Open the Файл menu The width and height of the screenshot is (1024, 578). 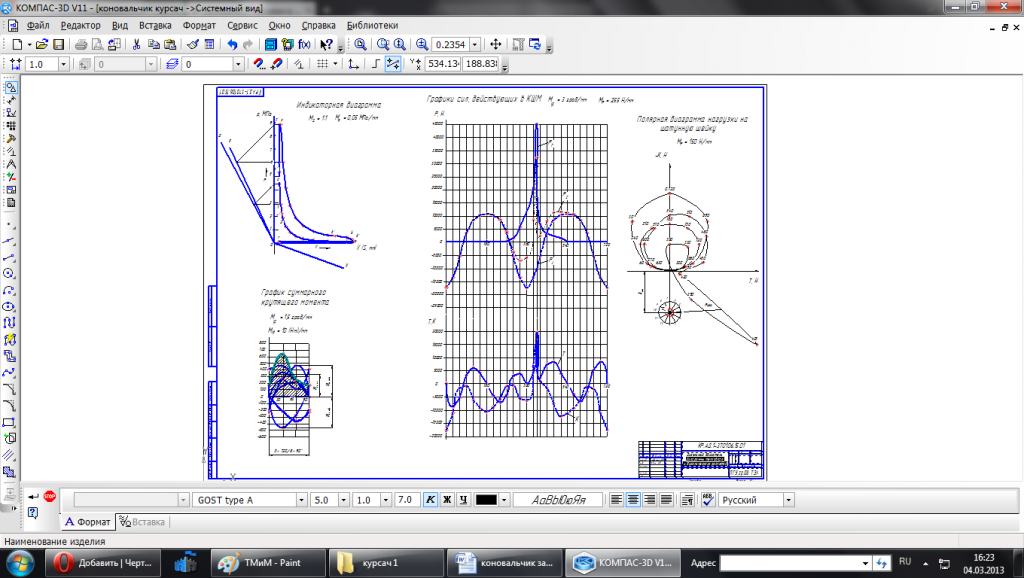pos(38,25)
